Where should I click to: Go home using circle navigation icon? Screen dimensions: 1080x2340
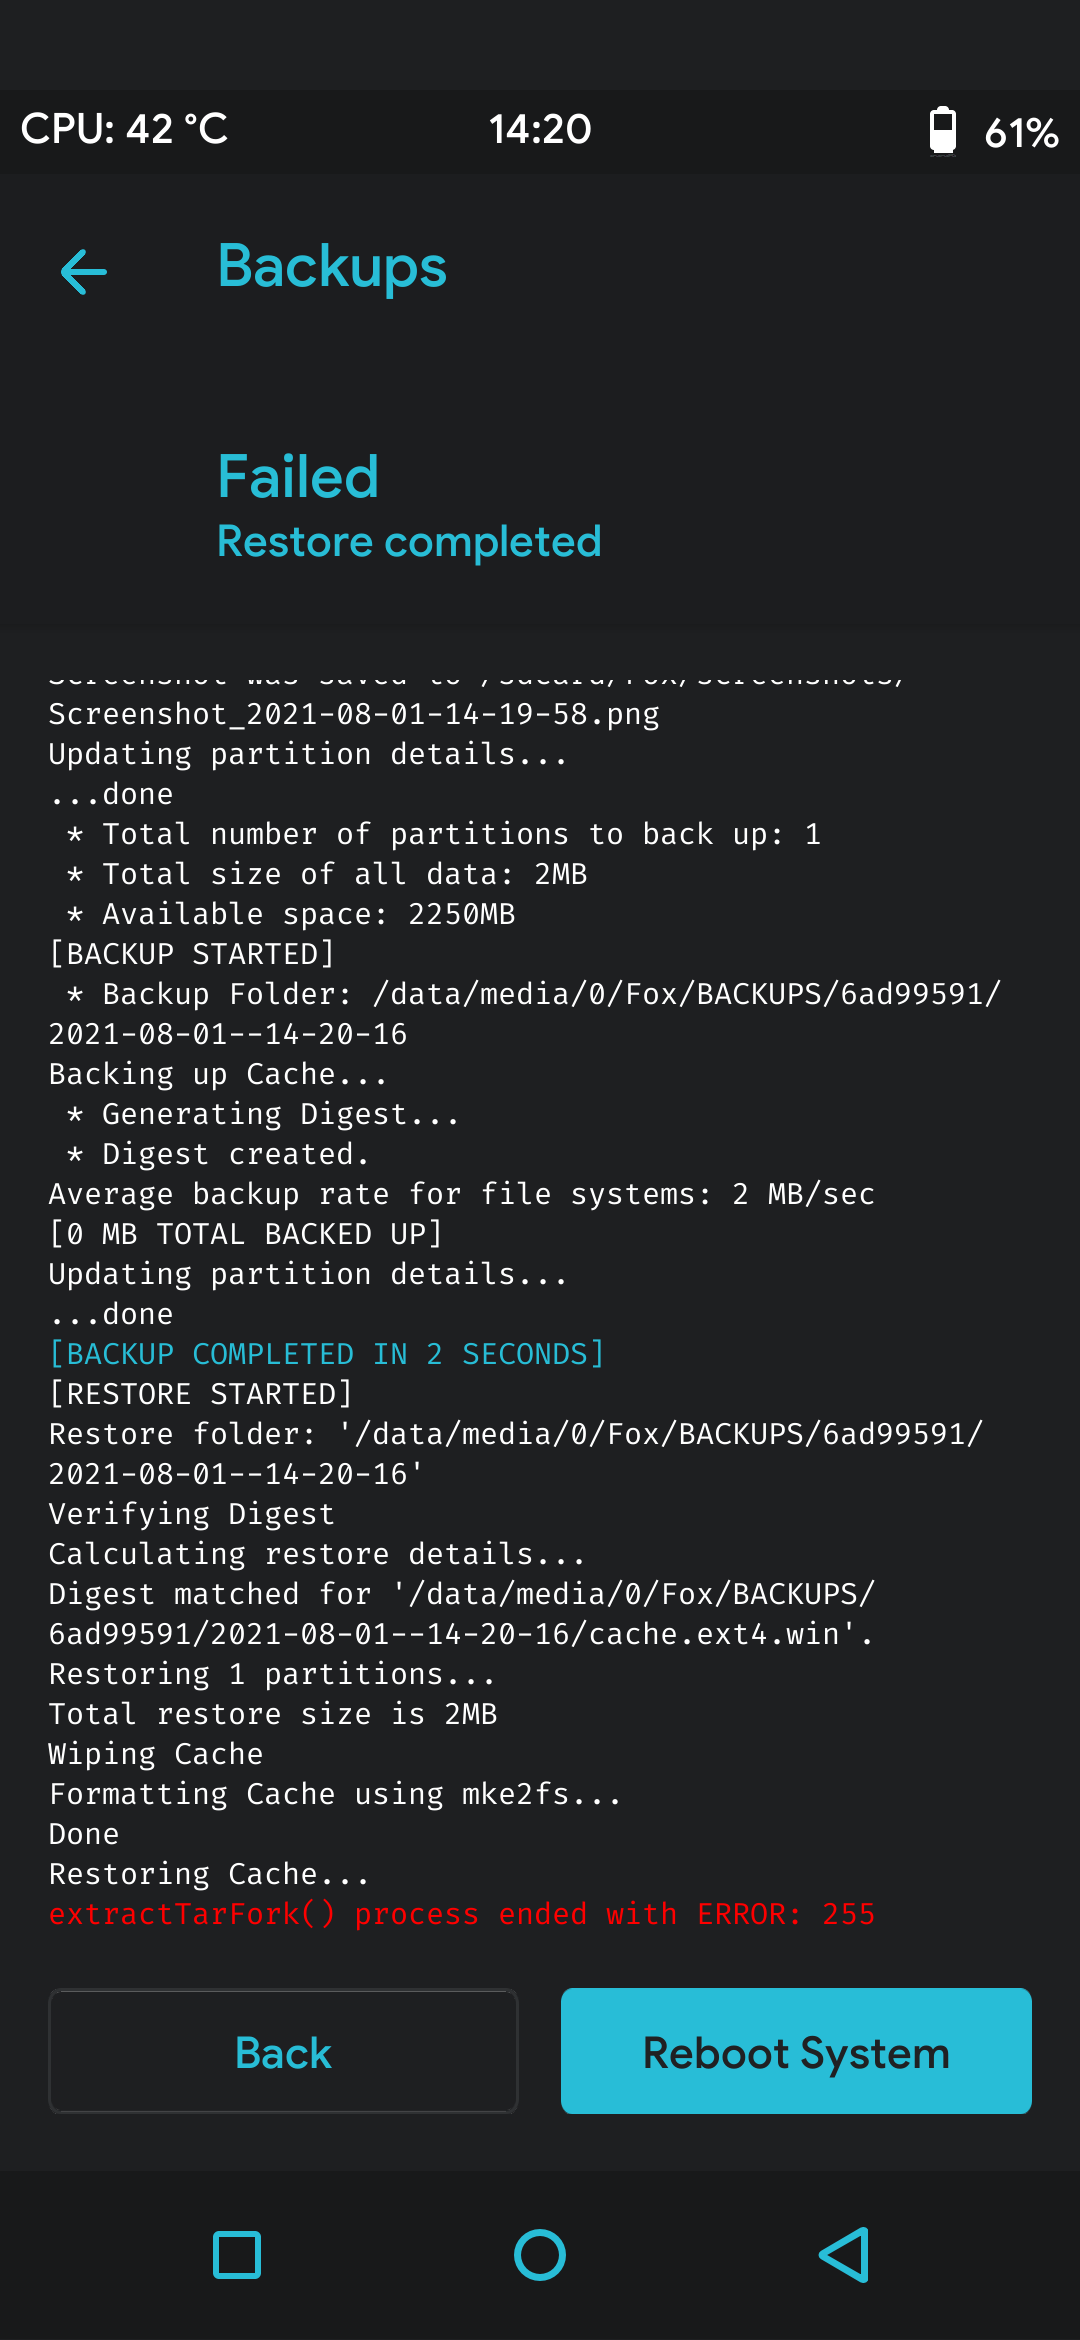pos(540,2255)
